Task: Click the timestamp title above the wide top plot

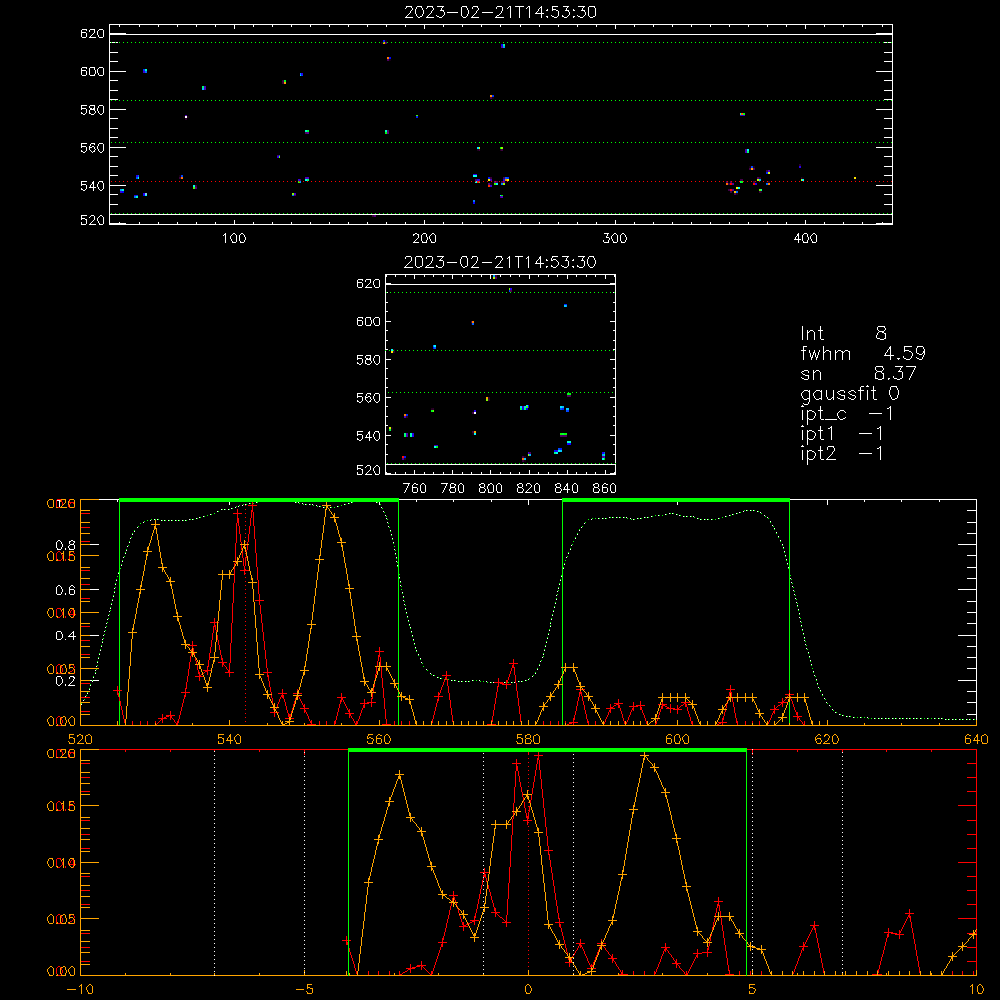Action: pos(500,12)
